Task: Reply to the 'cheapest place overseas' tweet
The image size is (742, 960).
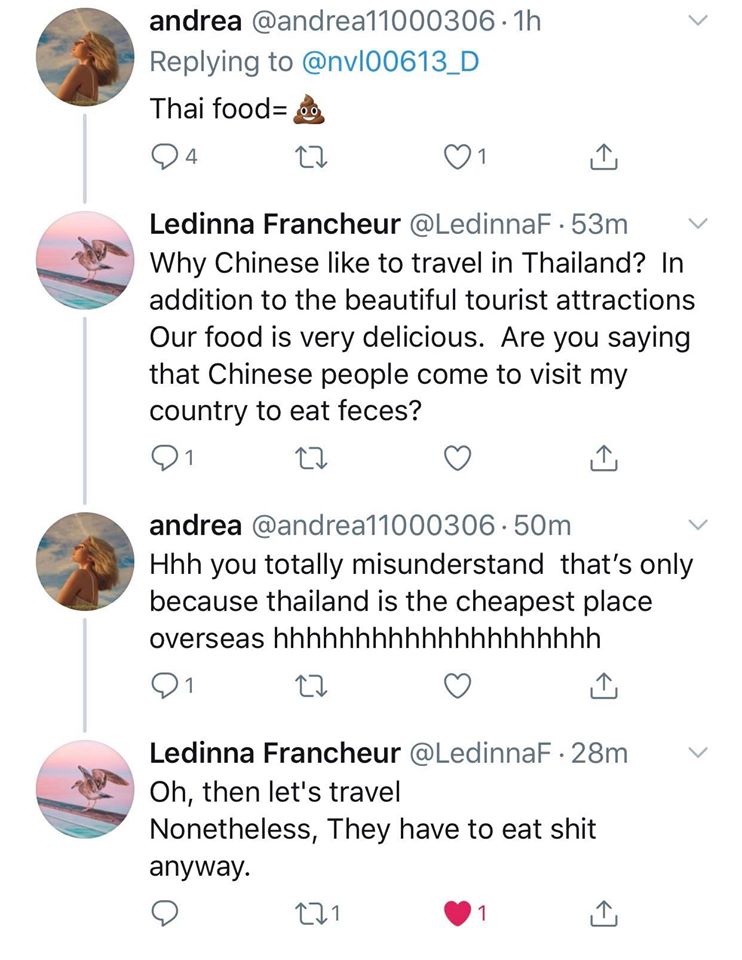Action: tap(163, 685)
